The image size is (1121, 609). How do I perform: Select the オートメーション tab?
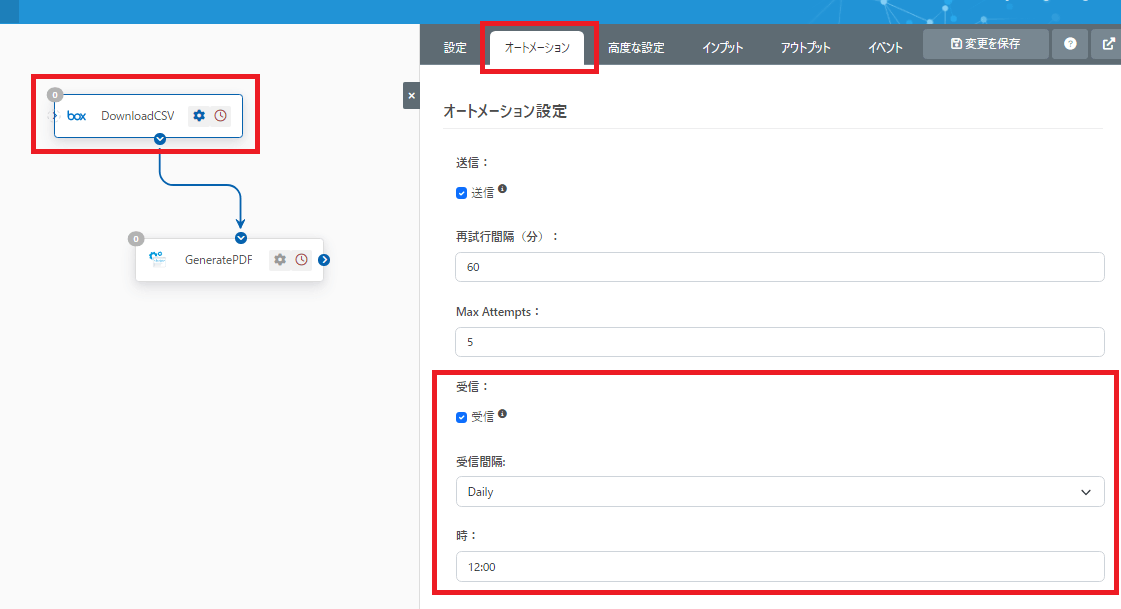[537, 47]
